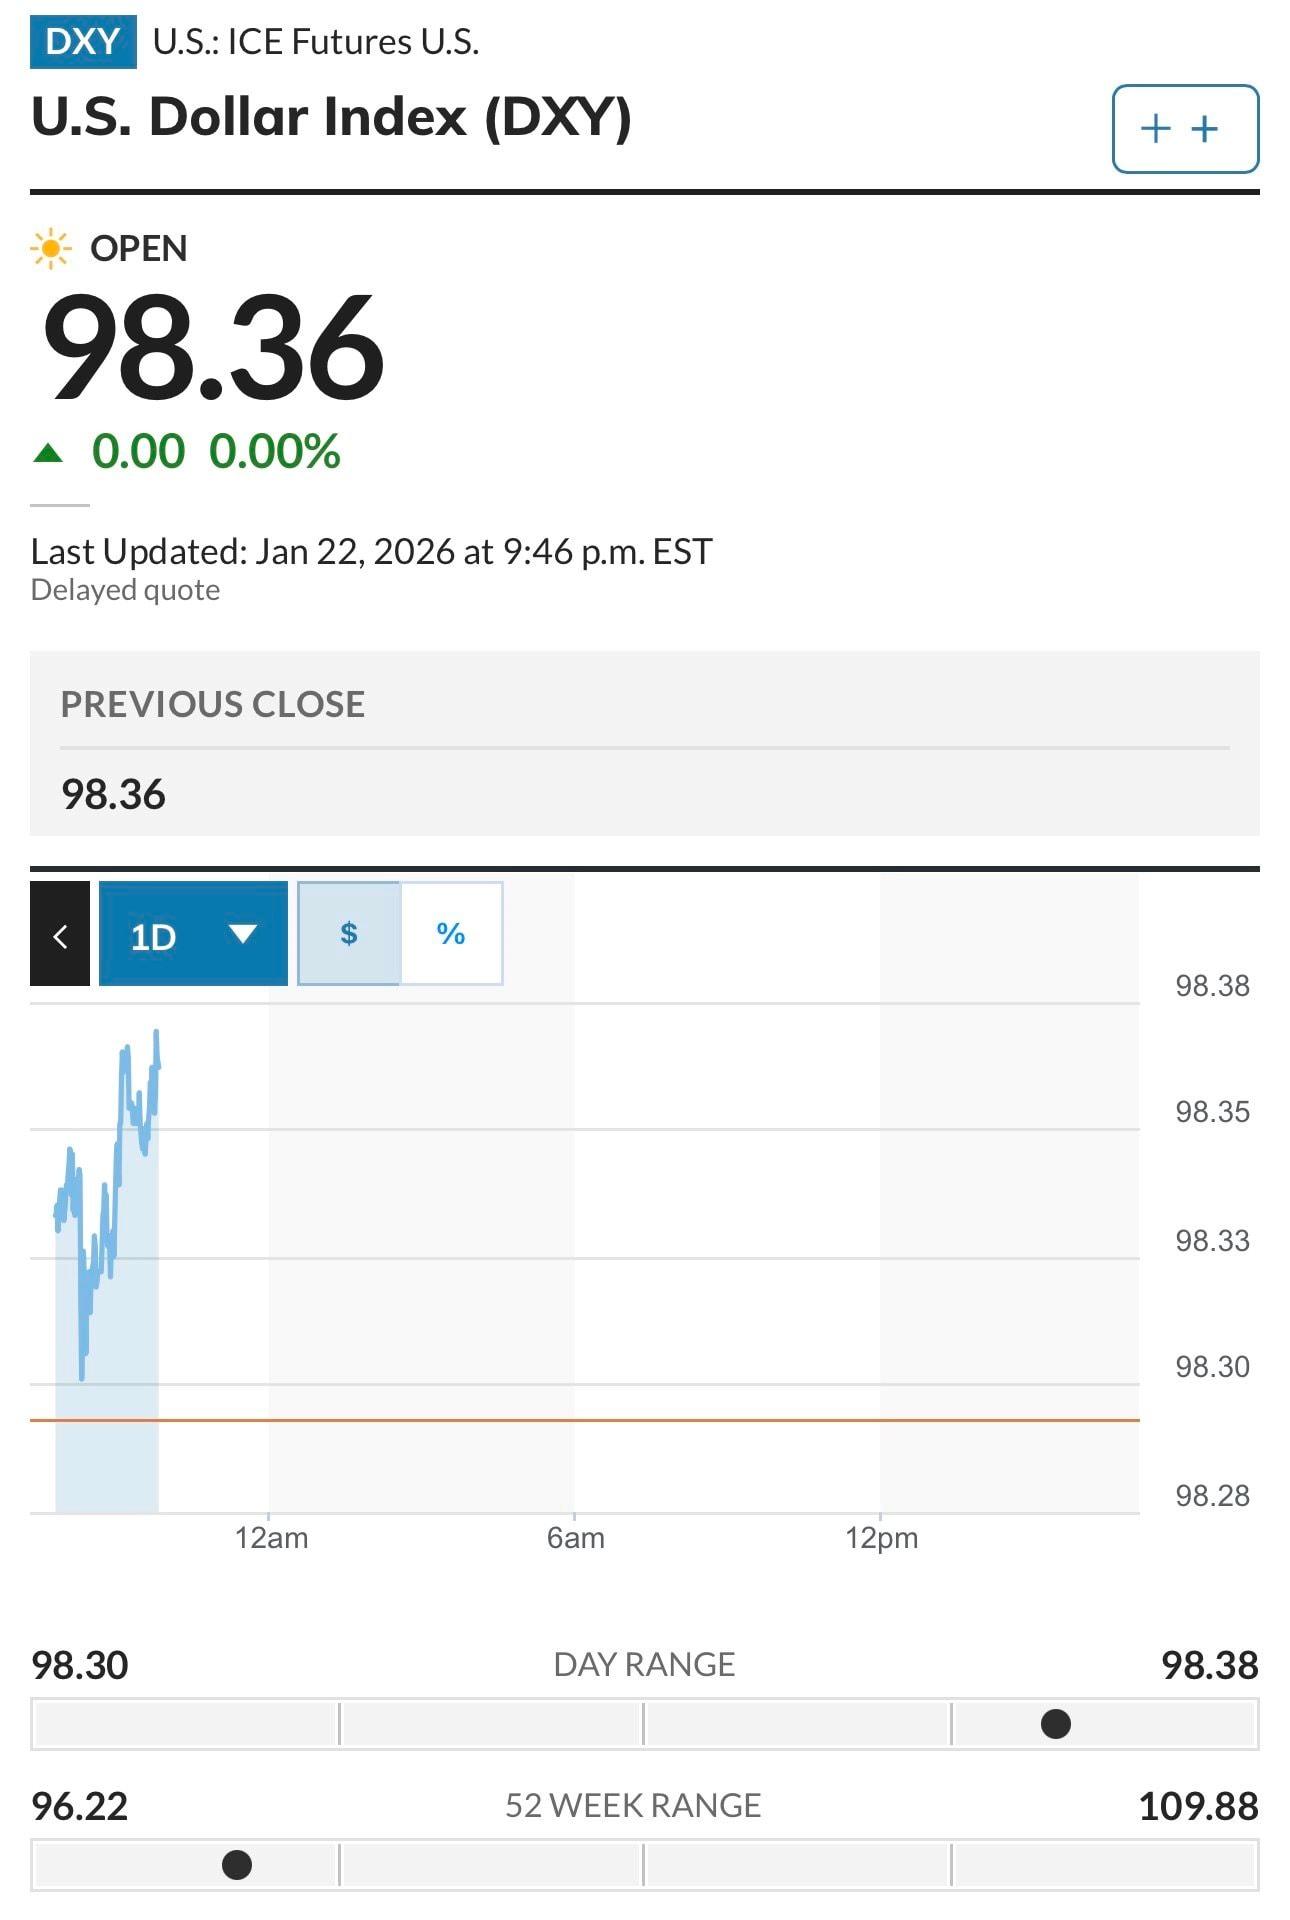Click the large 98.36 price quote
Image resolution: width=1290 pixels, height=1920 pixels.
[213, 347]
